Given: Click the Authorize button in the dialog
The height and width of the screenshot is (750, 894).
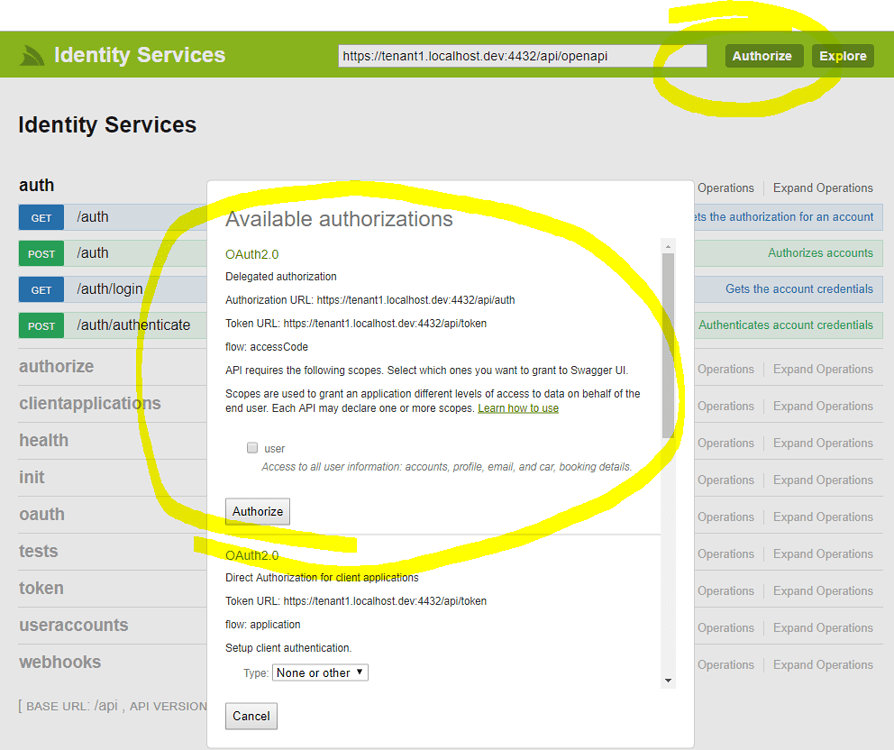Looking at the screenshot, I should pos(257,512).
